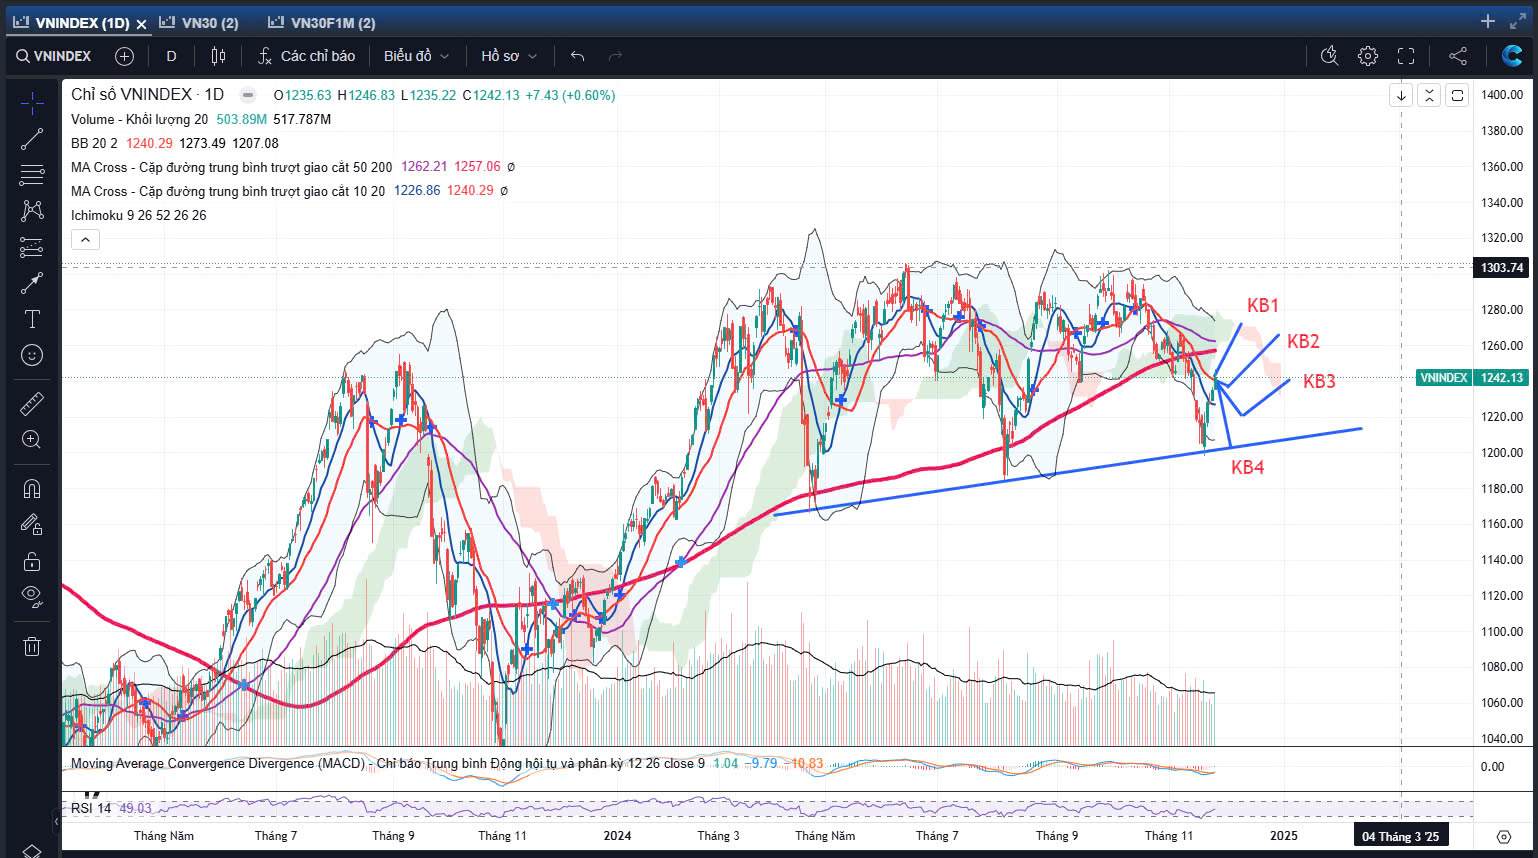The width and height of the screenshot is (1538, 858).
Task: Open the D interval selector
Action: click(x=171, y=56)
